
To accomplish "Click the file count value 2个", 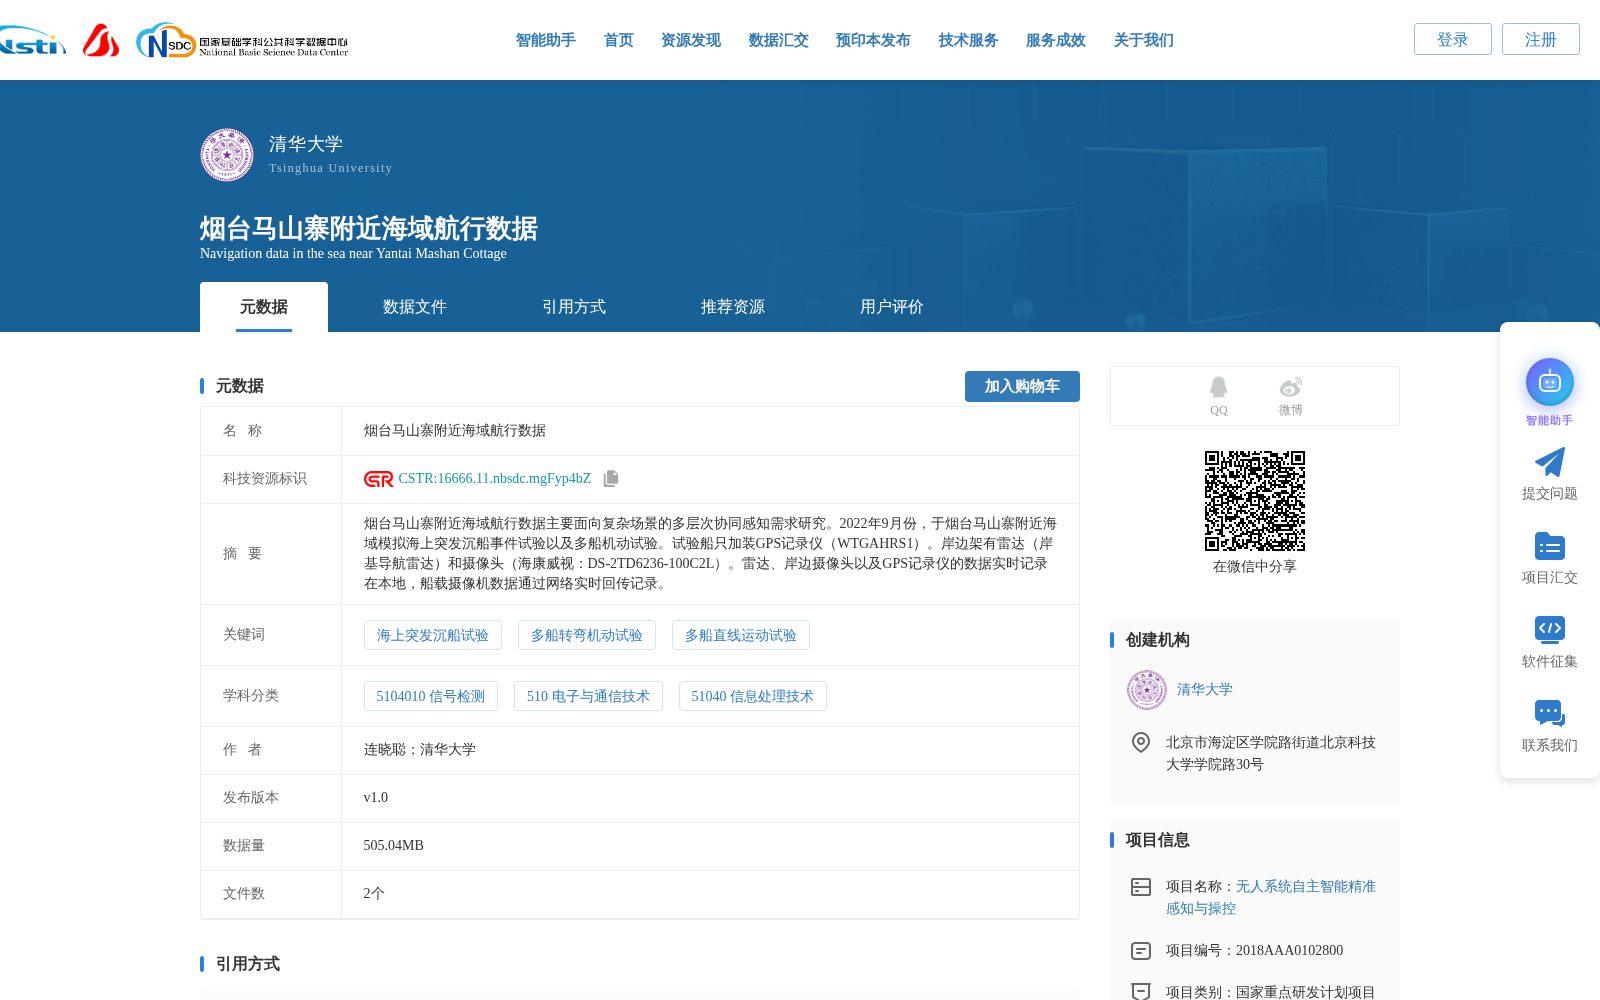I will [x=373, y=894].
